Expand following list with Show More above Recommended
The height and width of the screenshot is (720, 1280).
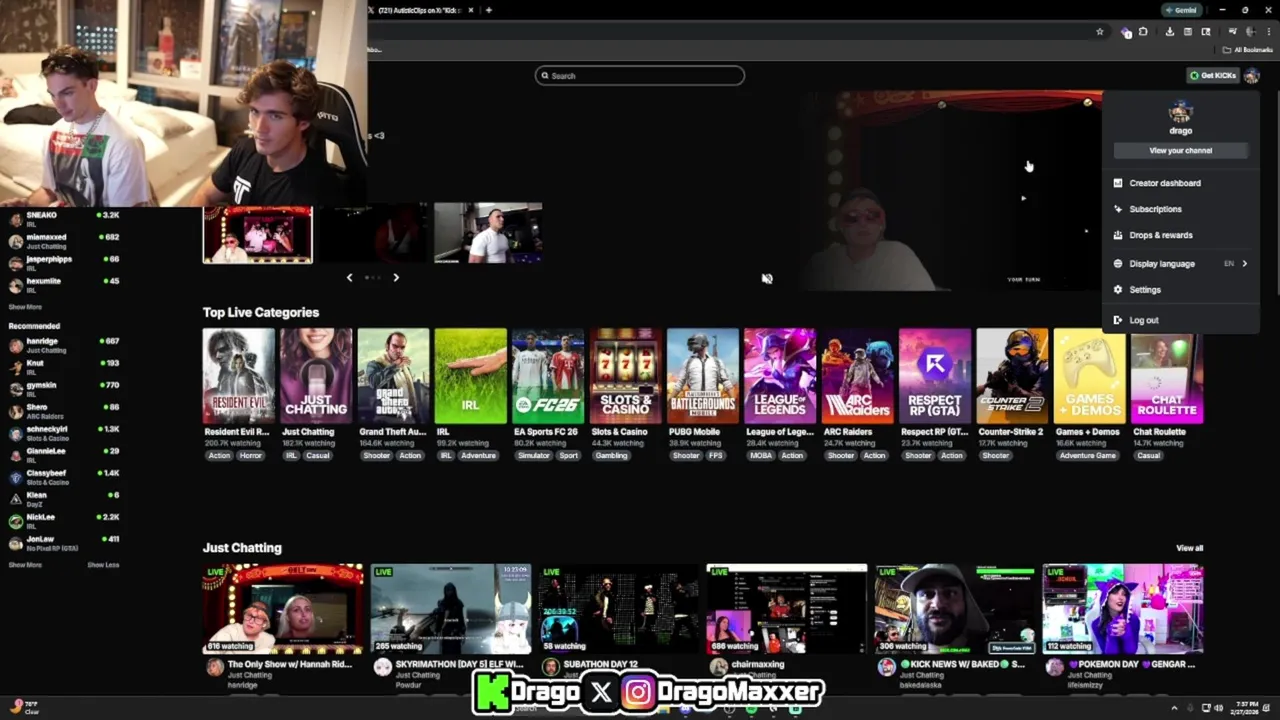25,307
